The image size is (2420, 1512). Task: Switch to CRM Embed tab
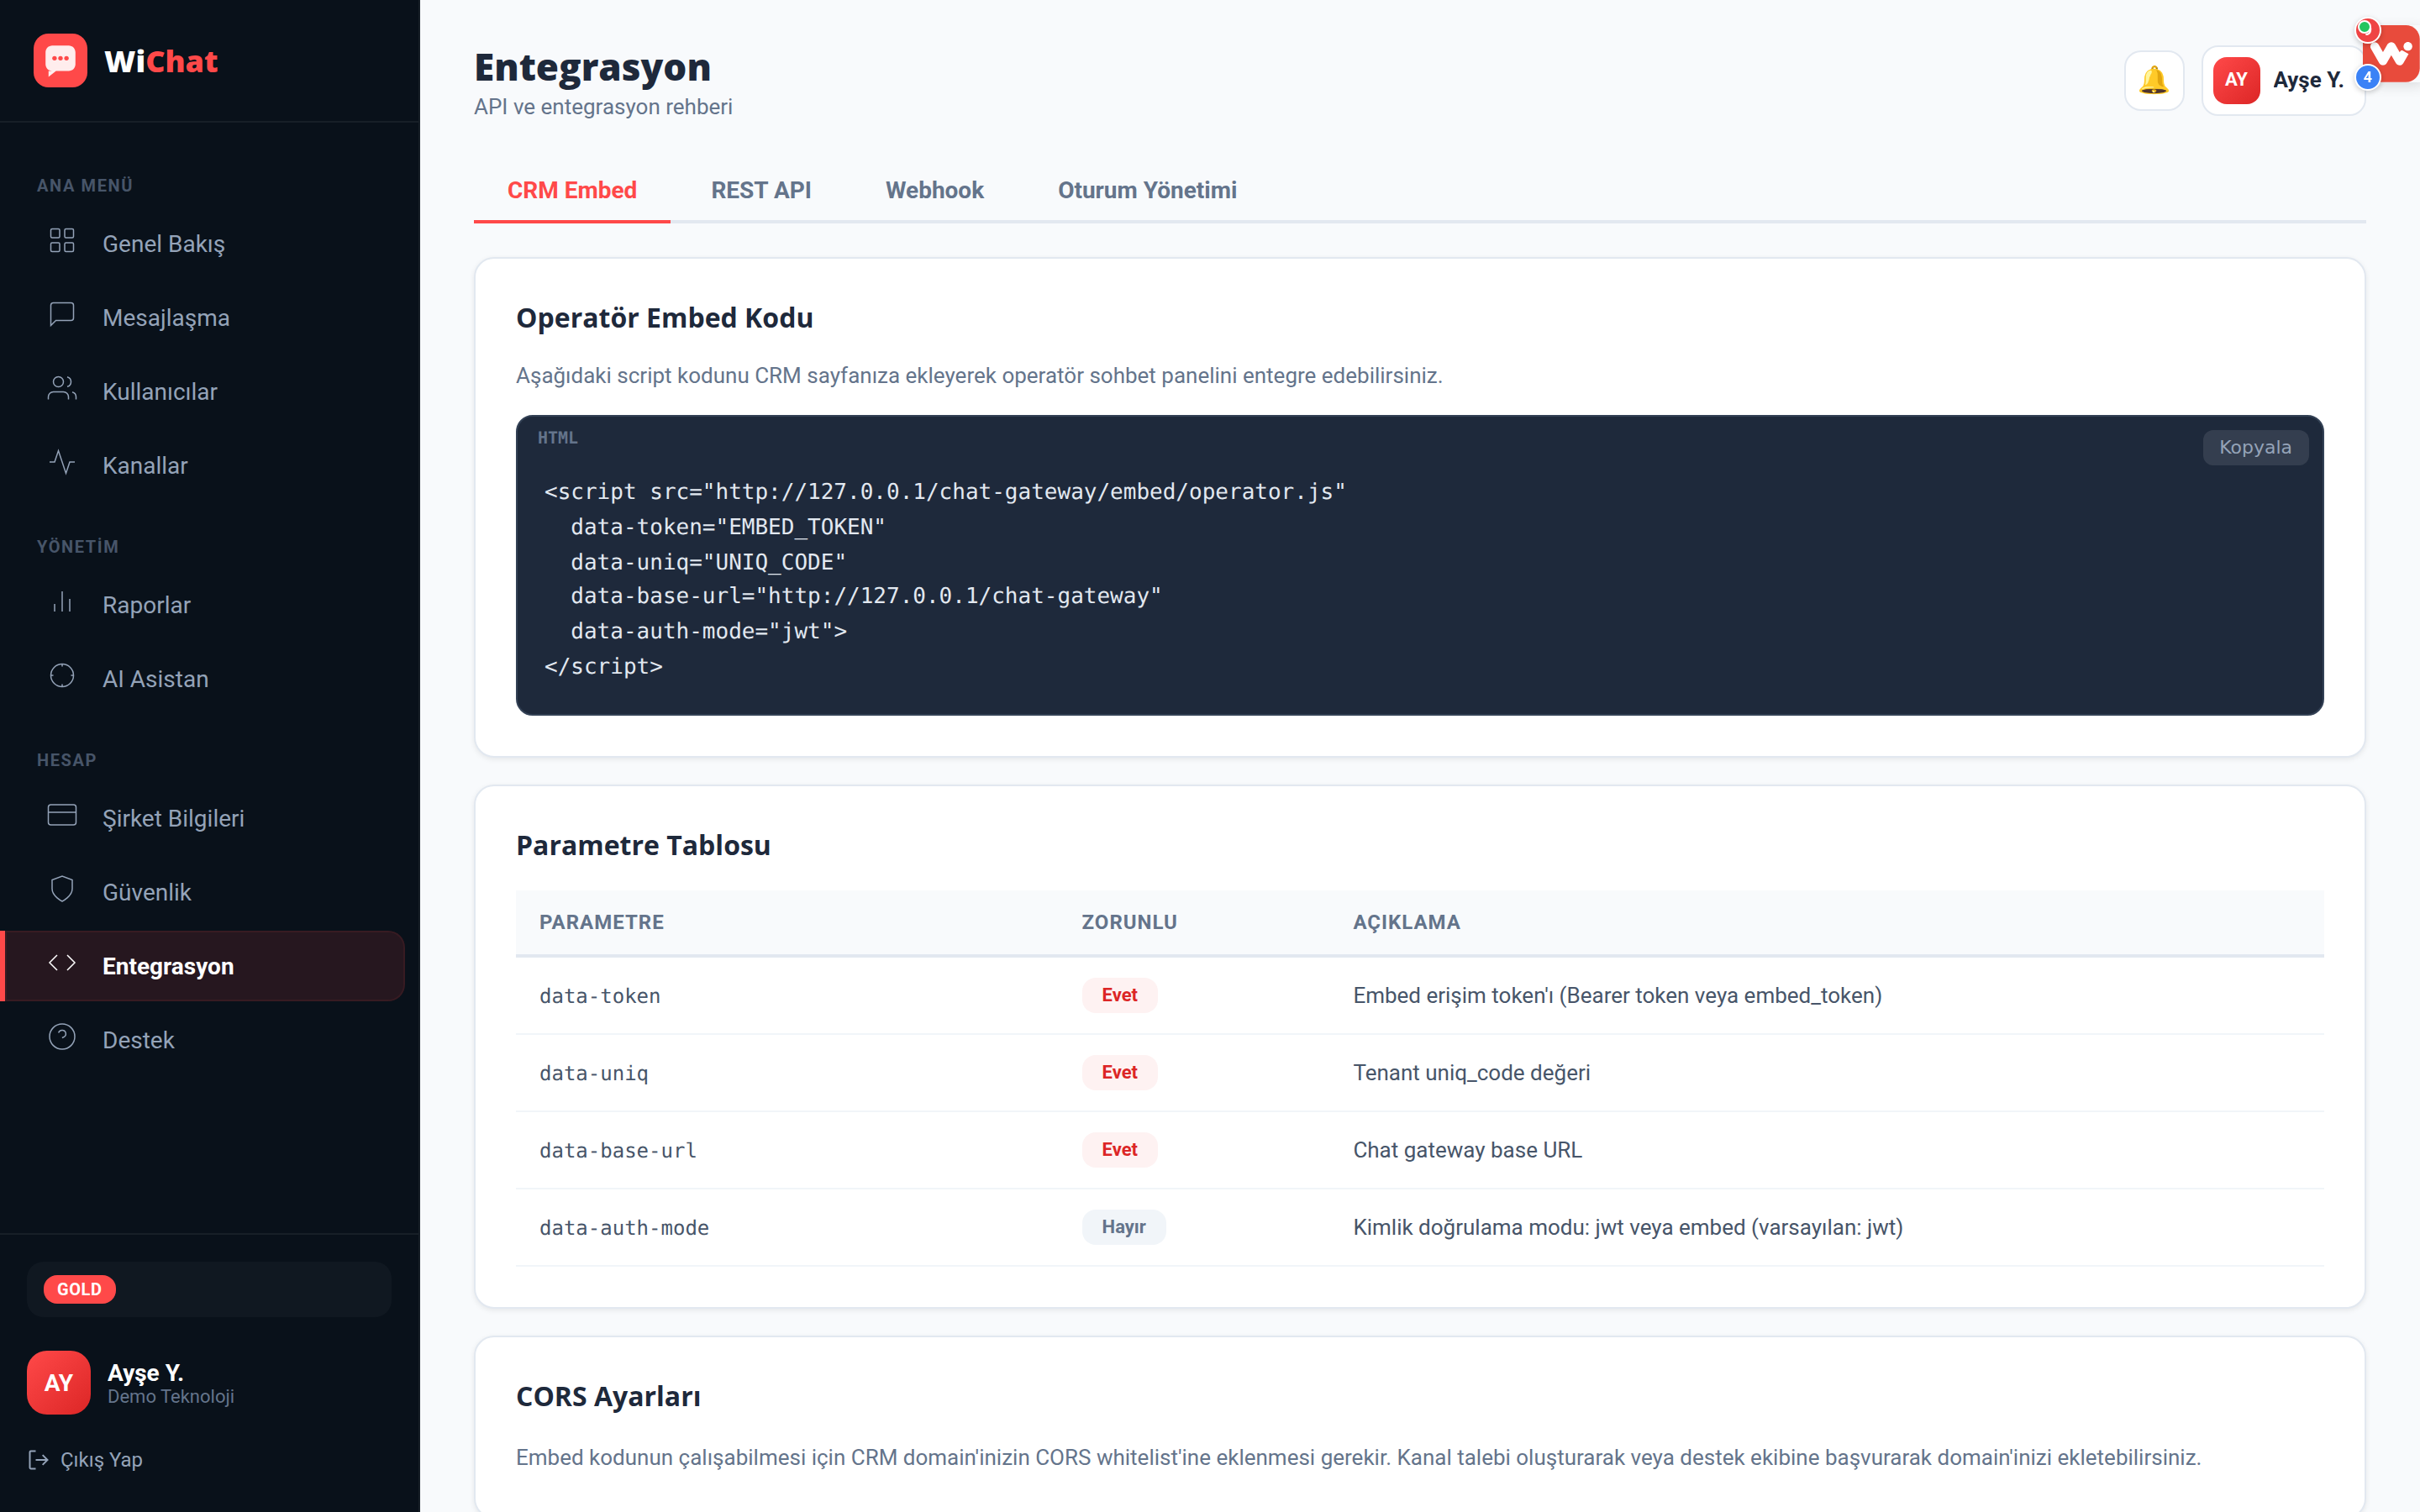point(572,190)
